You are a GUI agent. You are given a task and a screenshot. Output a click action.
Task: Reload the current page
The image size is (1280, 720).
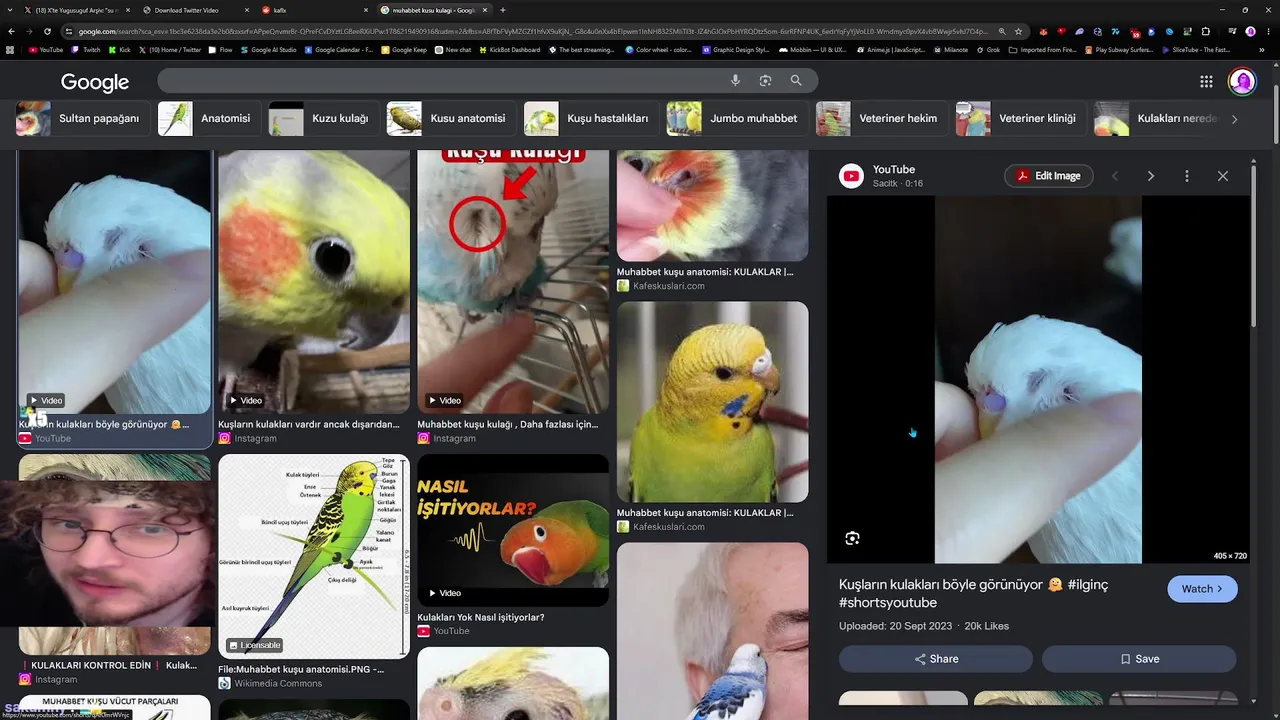point(47,31)
